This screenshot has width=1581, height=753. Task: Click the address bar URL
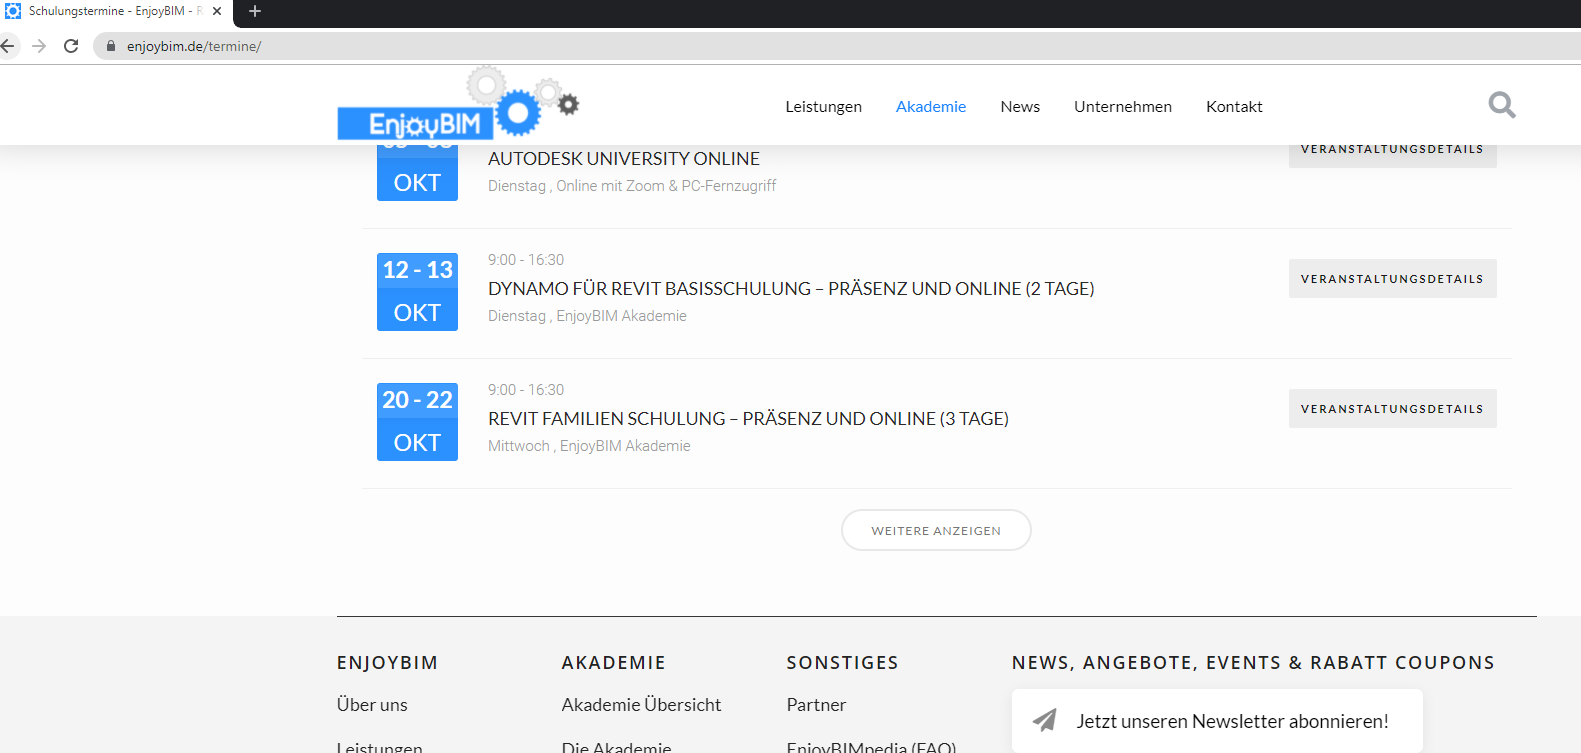click(194, 46)
